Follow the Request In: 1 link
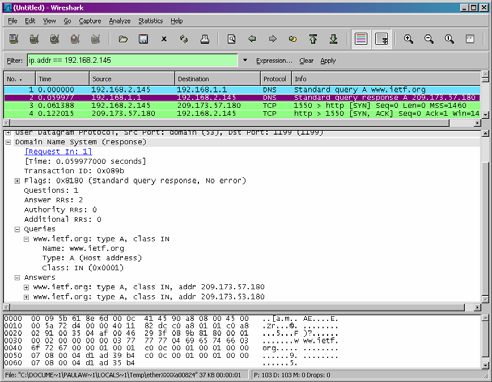This screenshot has height=382, width=492. tap(58, 152)
